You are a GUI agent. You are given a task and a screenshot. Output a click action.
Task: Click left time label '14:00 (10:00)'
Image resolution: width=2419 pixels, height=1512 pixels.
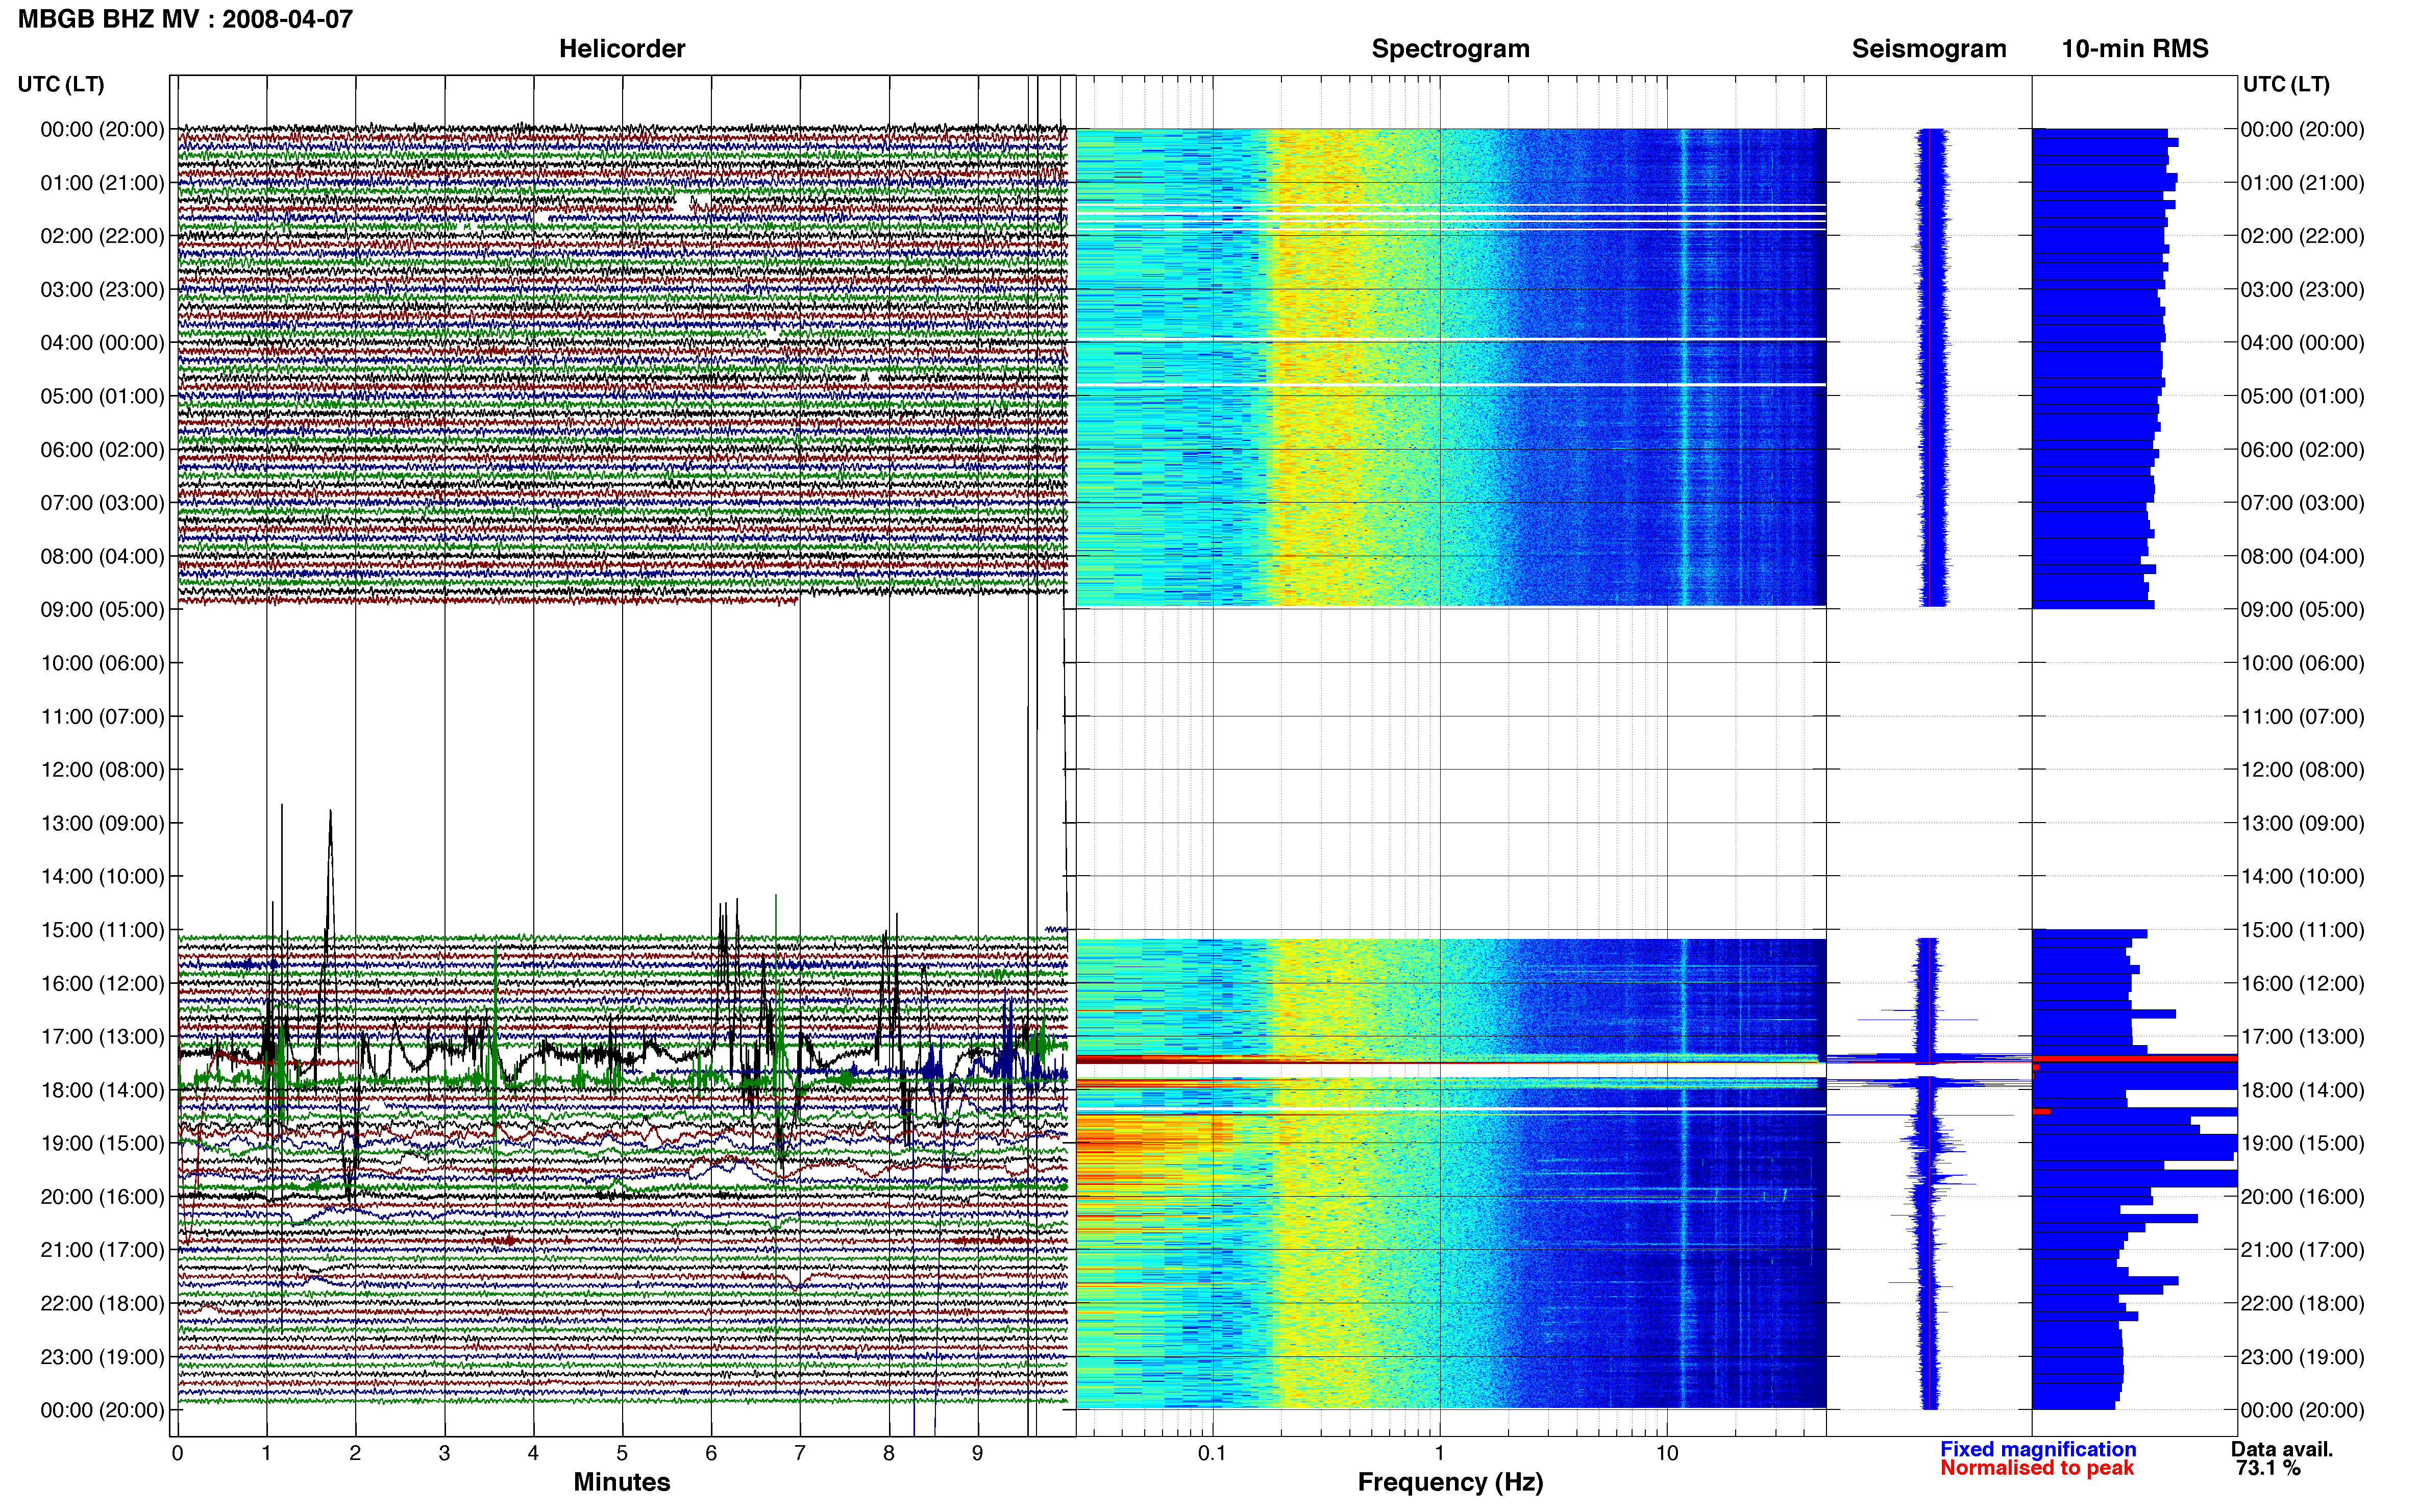click(x=102, y=877)
